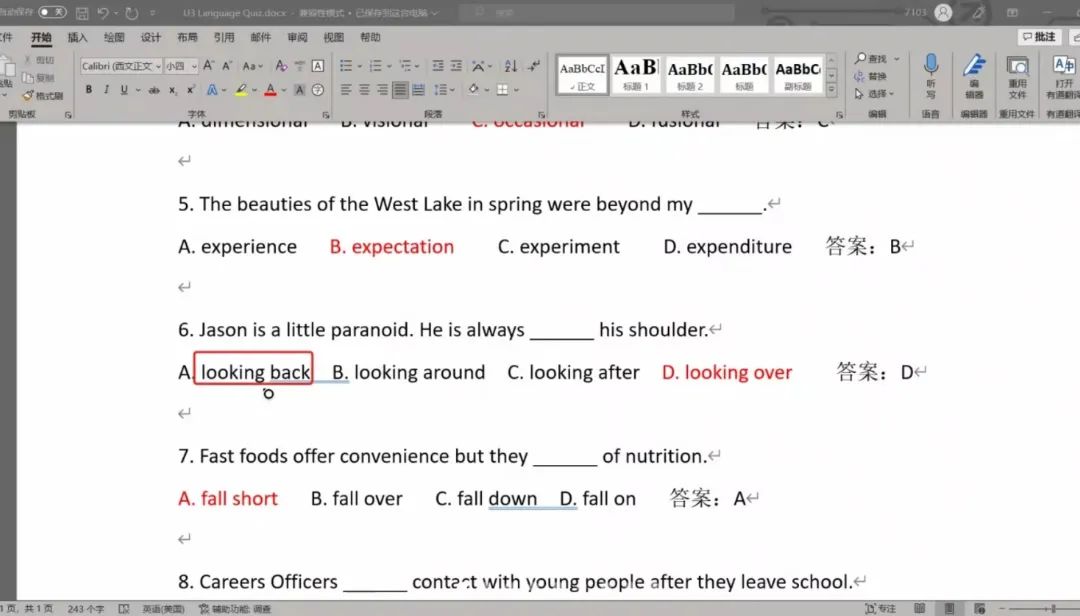Toggle Italic formatting
The image size is (1080, 616).
106,90
